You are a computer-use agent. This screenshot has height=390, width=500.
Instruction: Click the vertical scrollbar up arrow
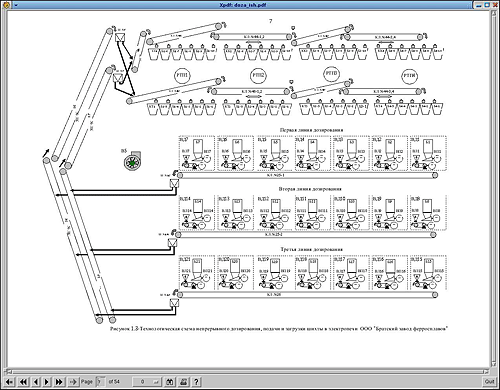[494, 13]
